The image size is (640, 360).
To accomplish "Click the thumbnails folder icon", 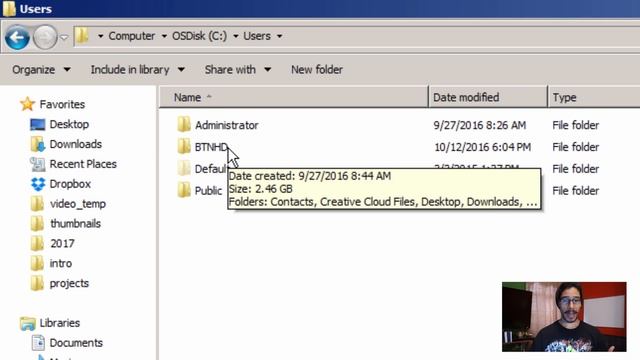I will tap(37, 223).
